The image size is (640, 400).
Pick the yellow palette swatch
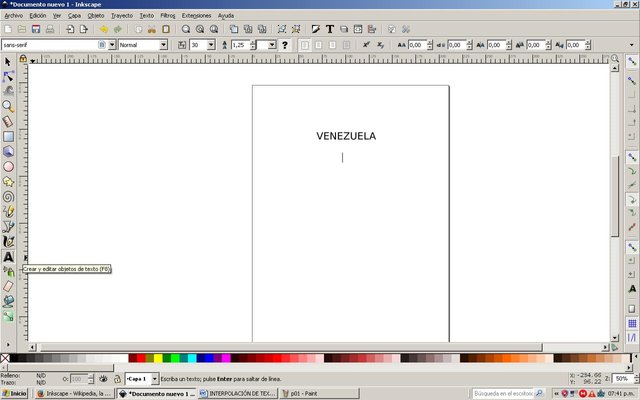[158, 358]
